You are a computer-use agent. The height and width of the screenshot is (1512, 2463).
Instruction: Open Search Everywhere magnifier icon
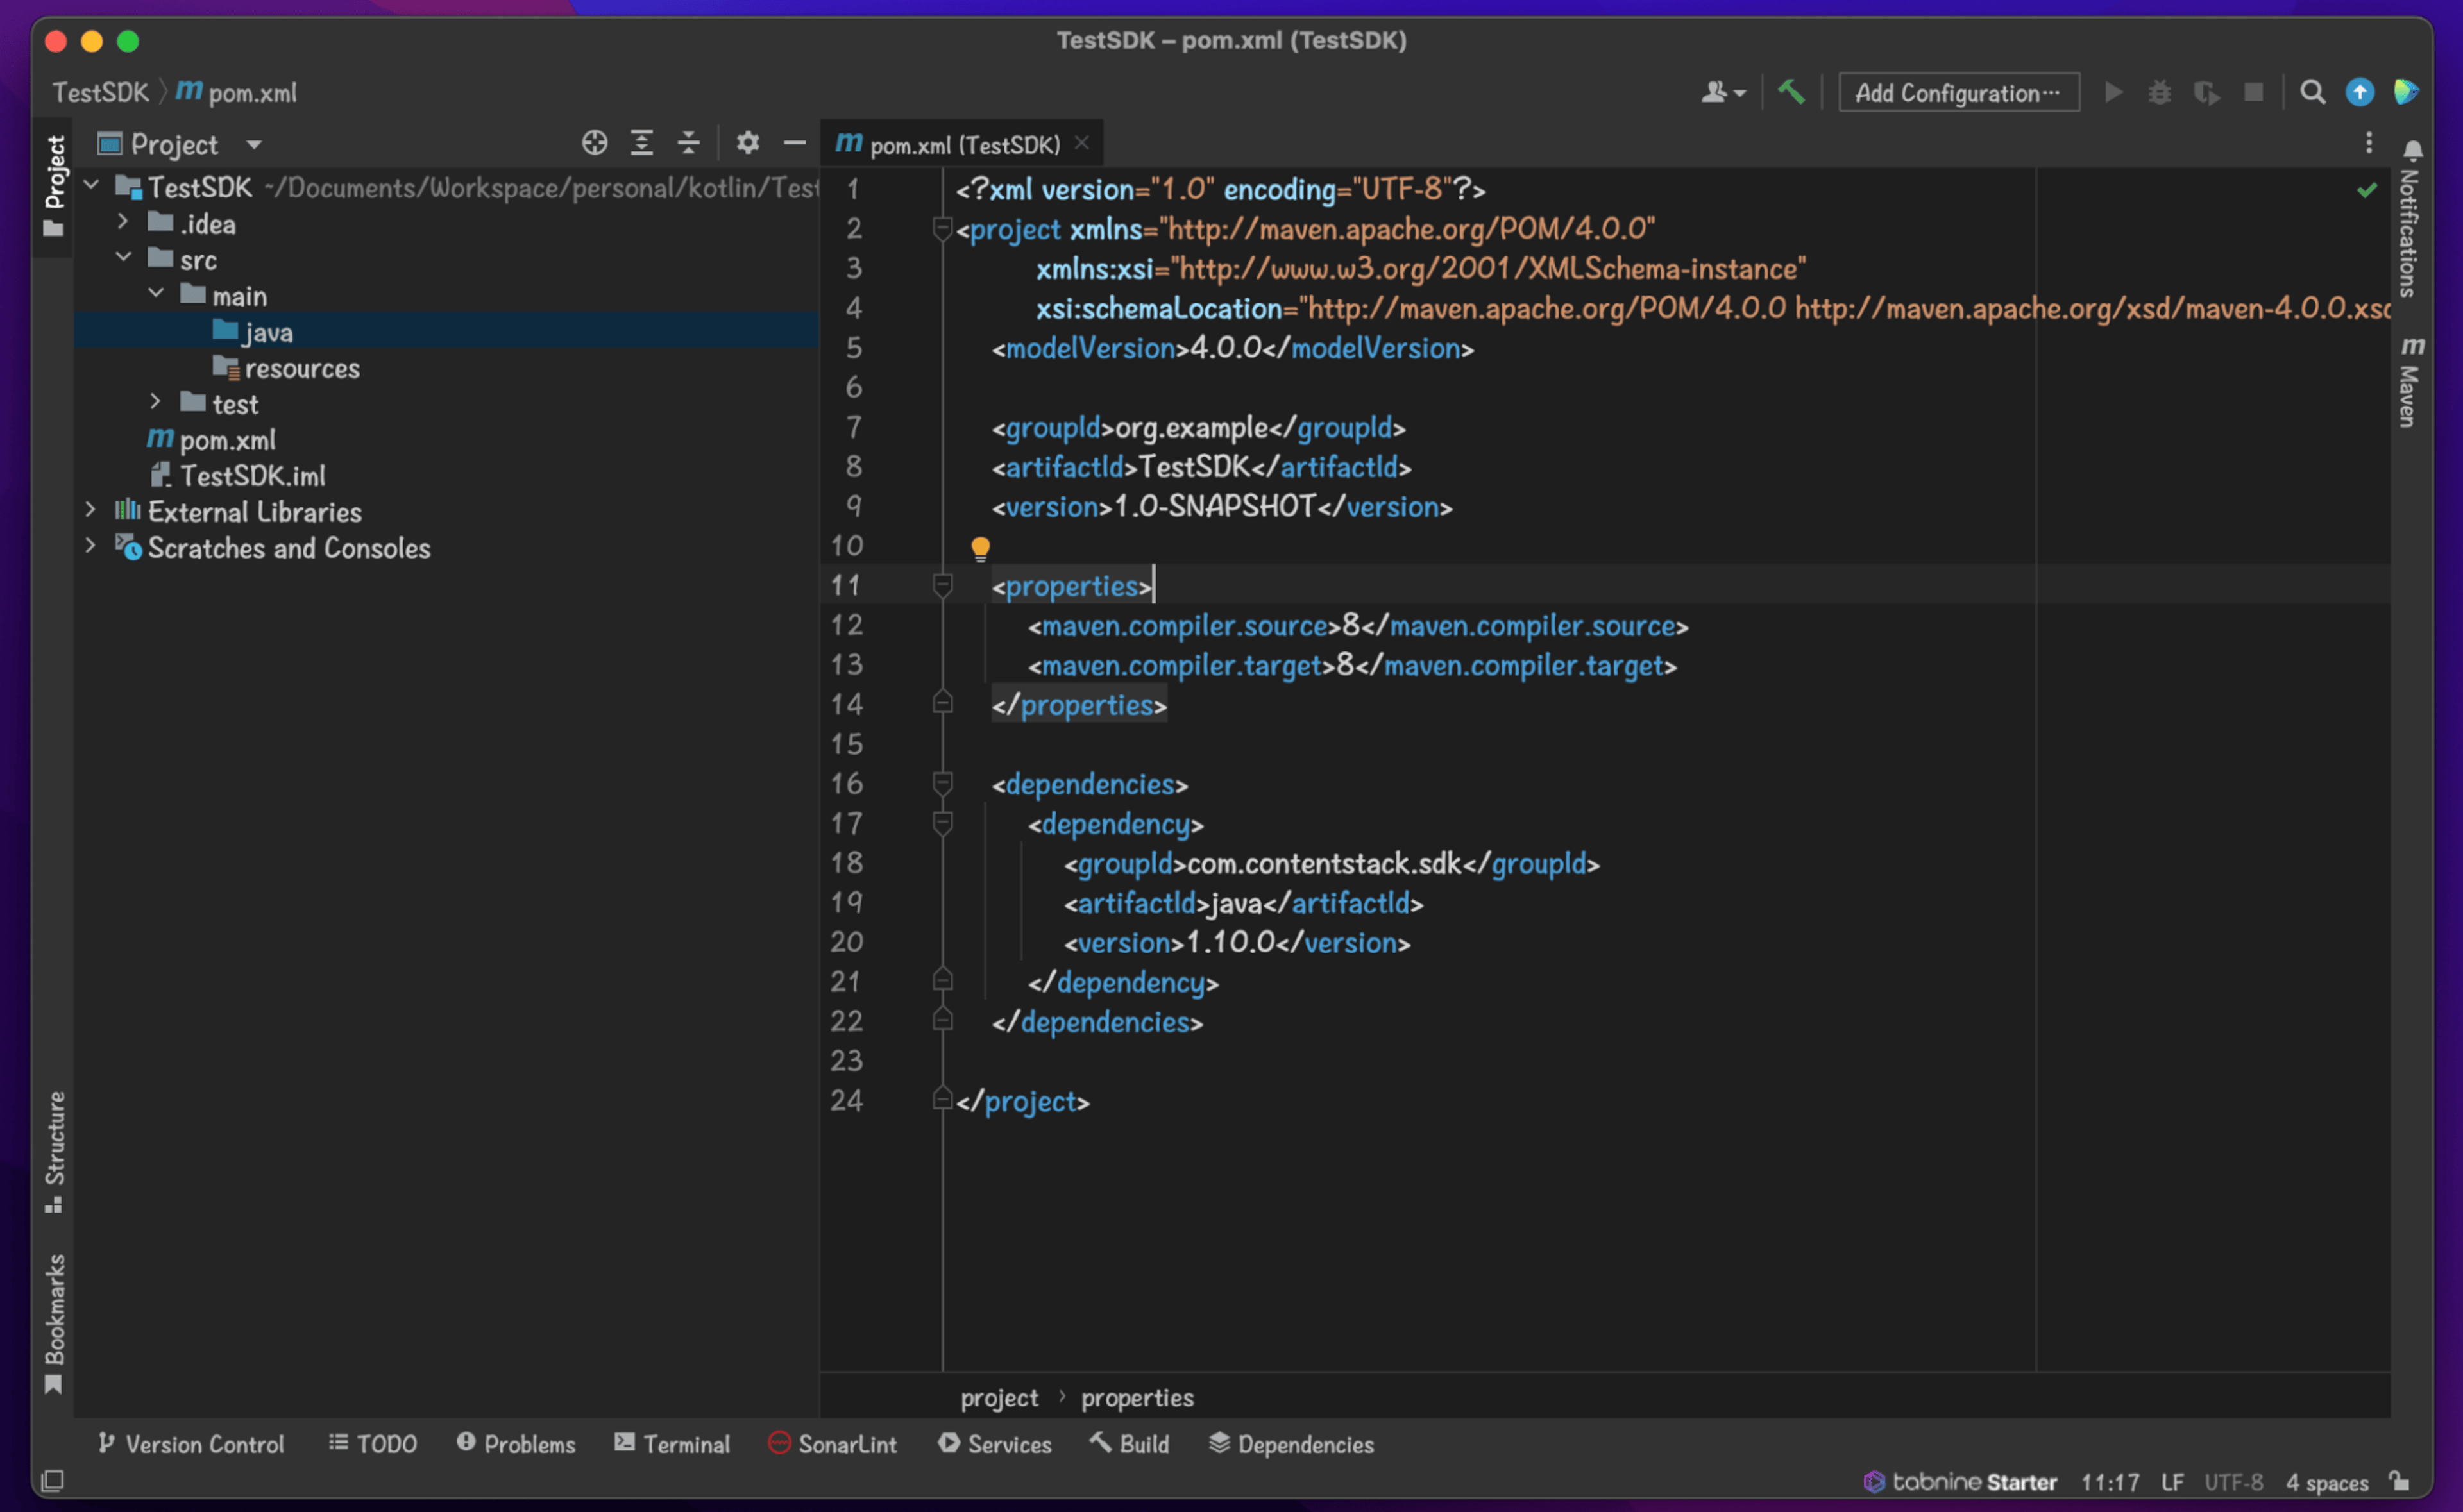point(2312,93)
